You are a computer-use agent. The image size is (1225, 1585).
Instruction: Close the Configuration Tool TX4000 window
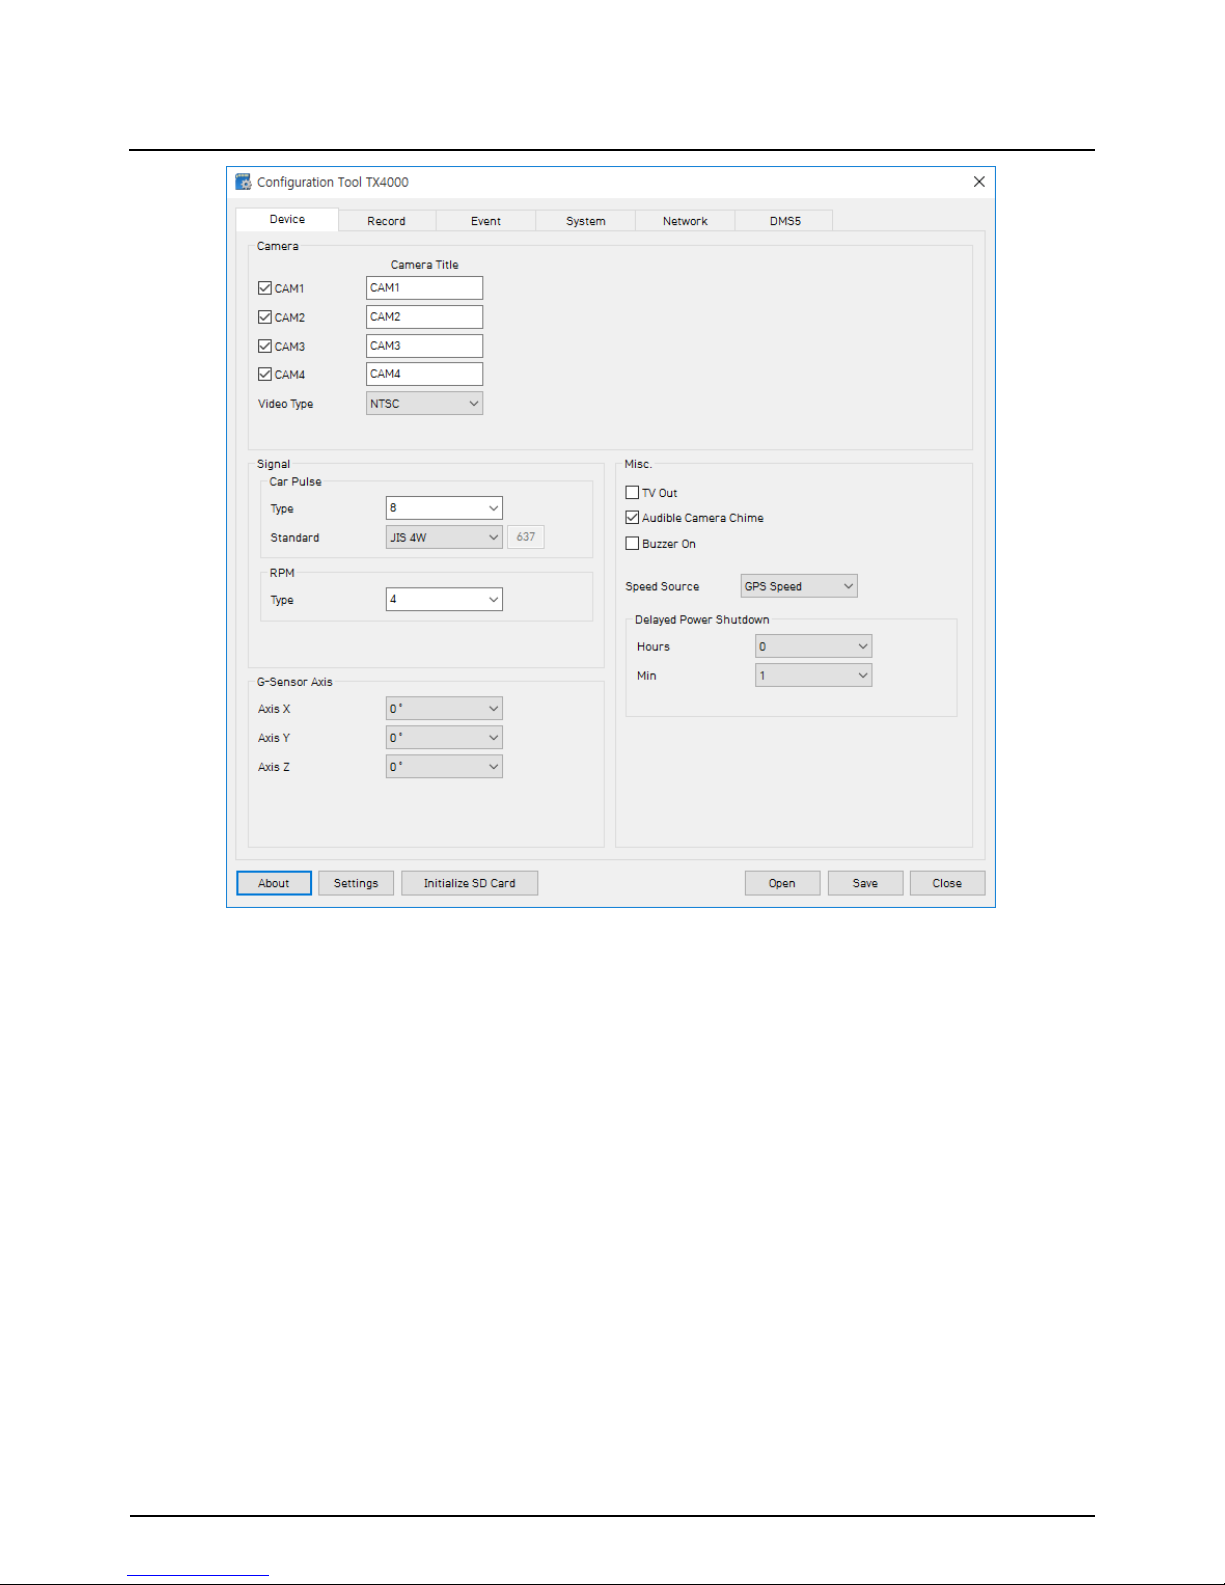(979, 182)
